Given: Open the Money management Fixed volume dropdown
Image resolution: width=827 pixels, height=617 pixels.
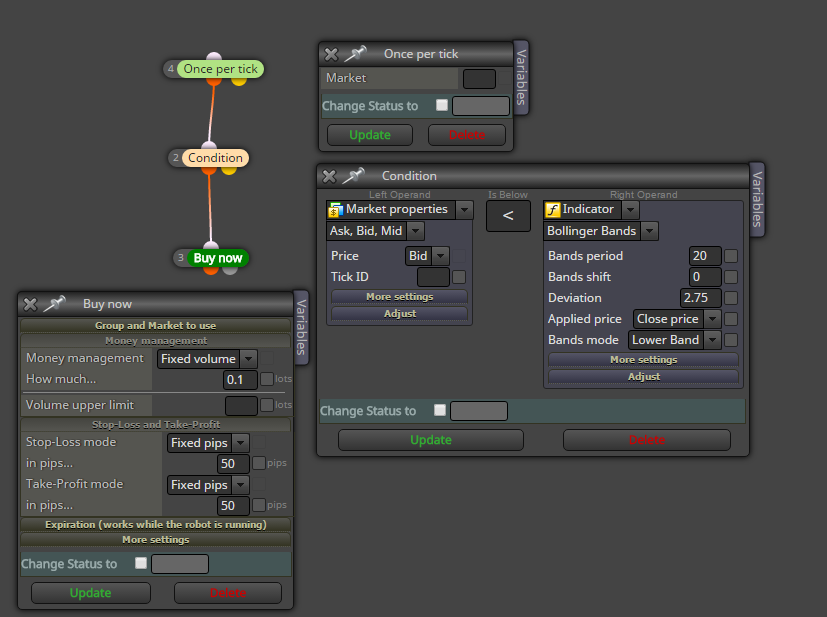Looking at the screenshot, I should click(248, 359).
